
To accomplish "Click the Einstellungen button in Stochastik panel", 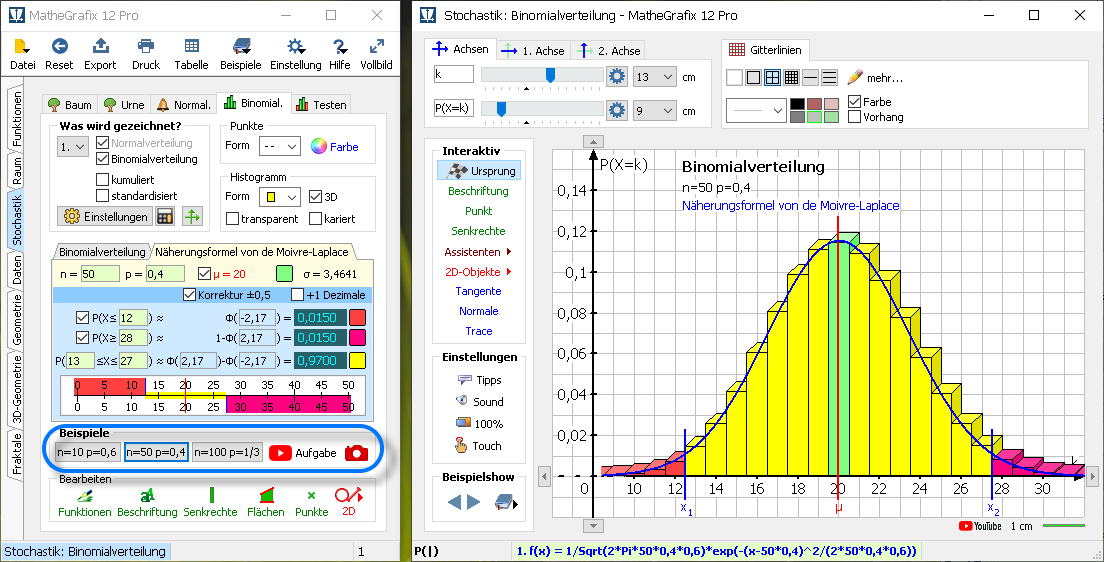I will click(105, 216).
